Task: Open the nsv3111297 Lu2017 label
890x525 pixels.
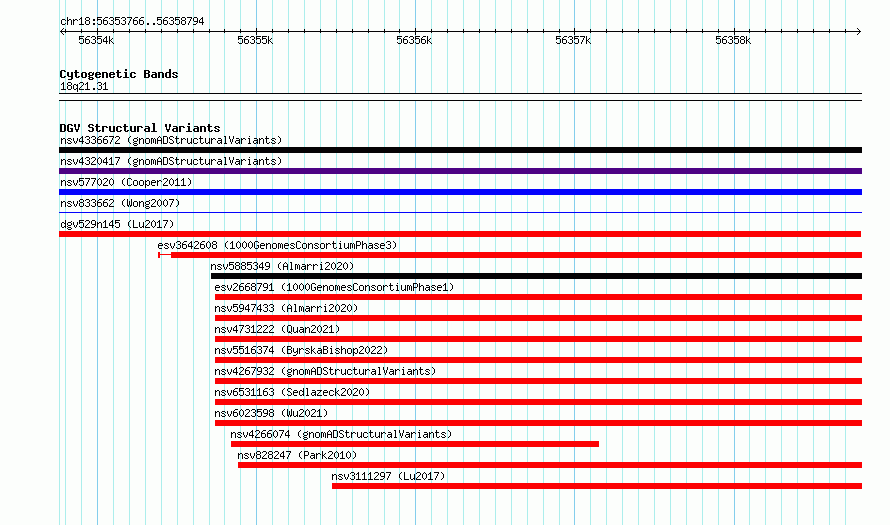Action: [x=388, y=476]
